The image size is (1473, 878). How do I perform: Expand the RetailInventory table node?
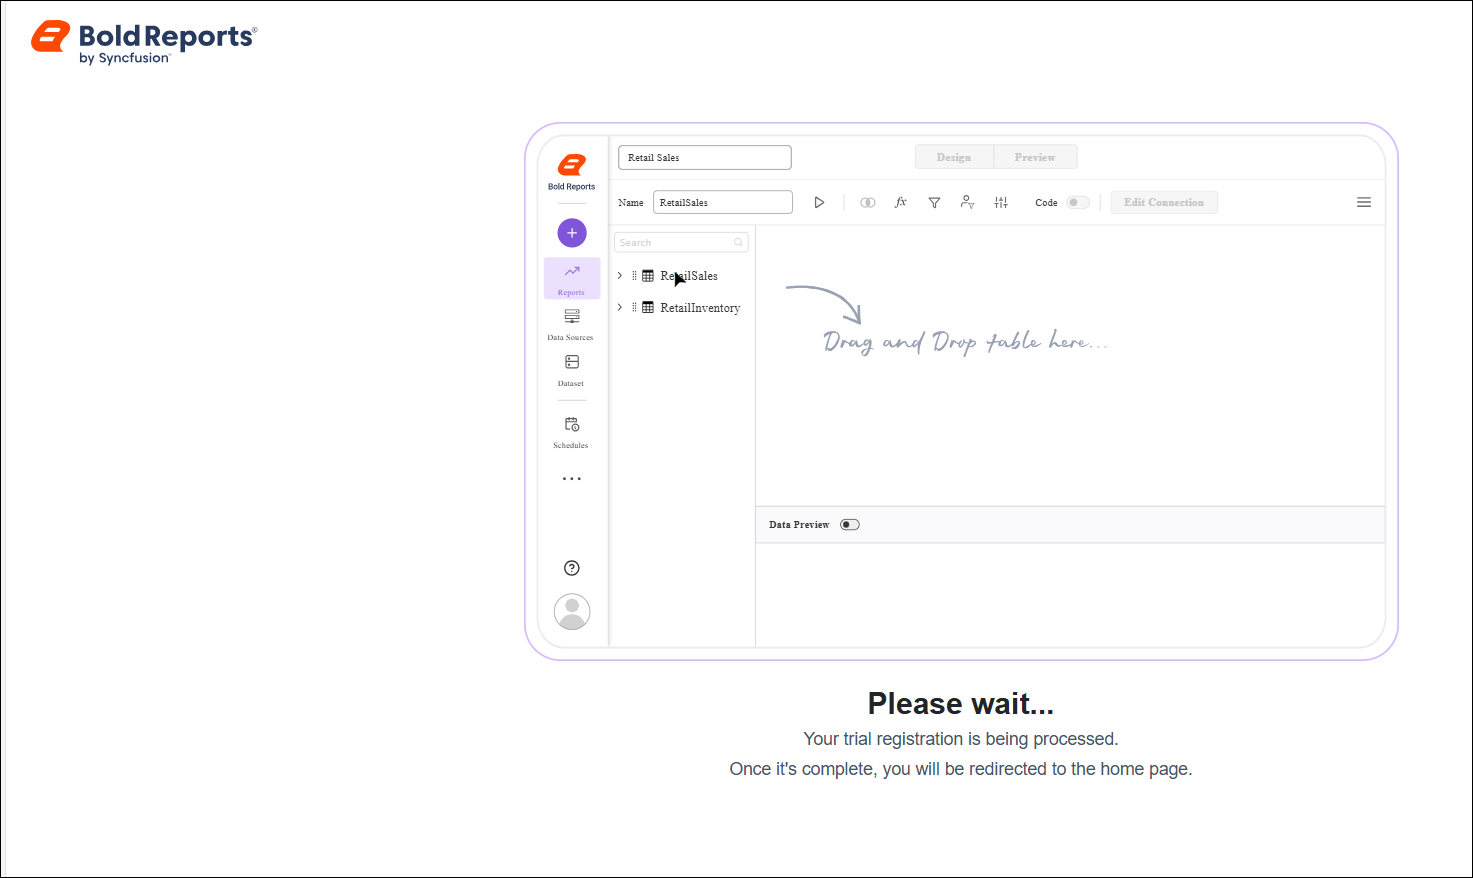coord(620,307)
